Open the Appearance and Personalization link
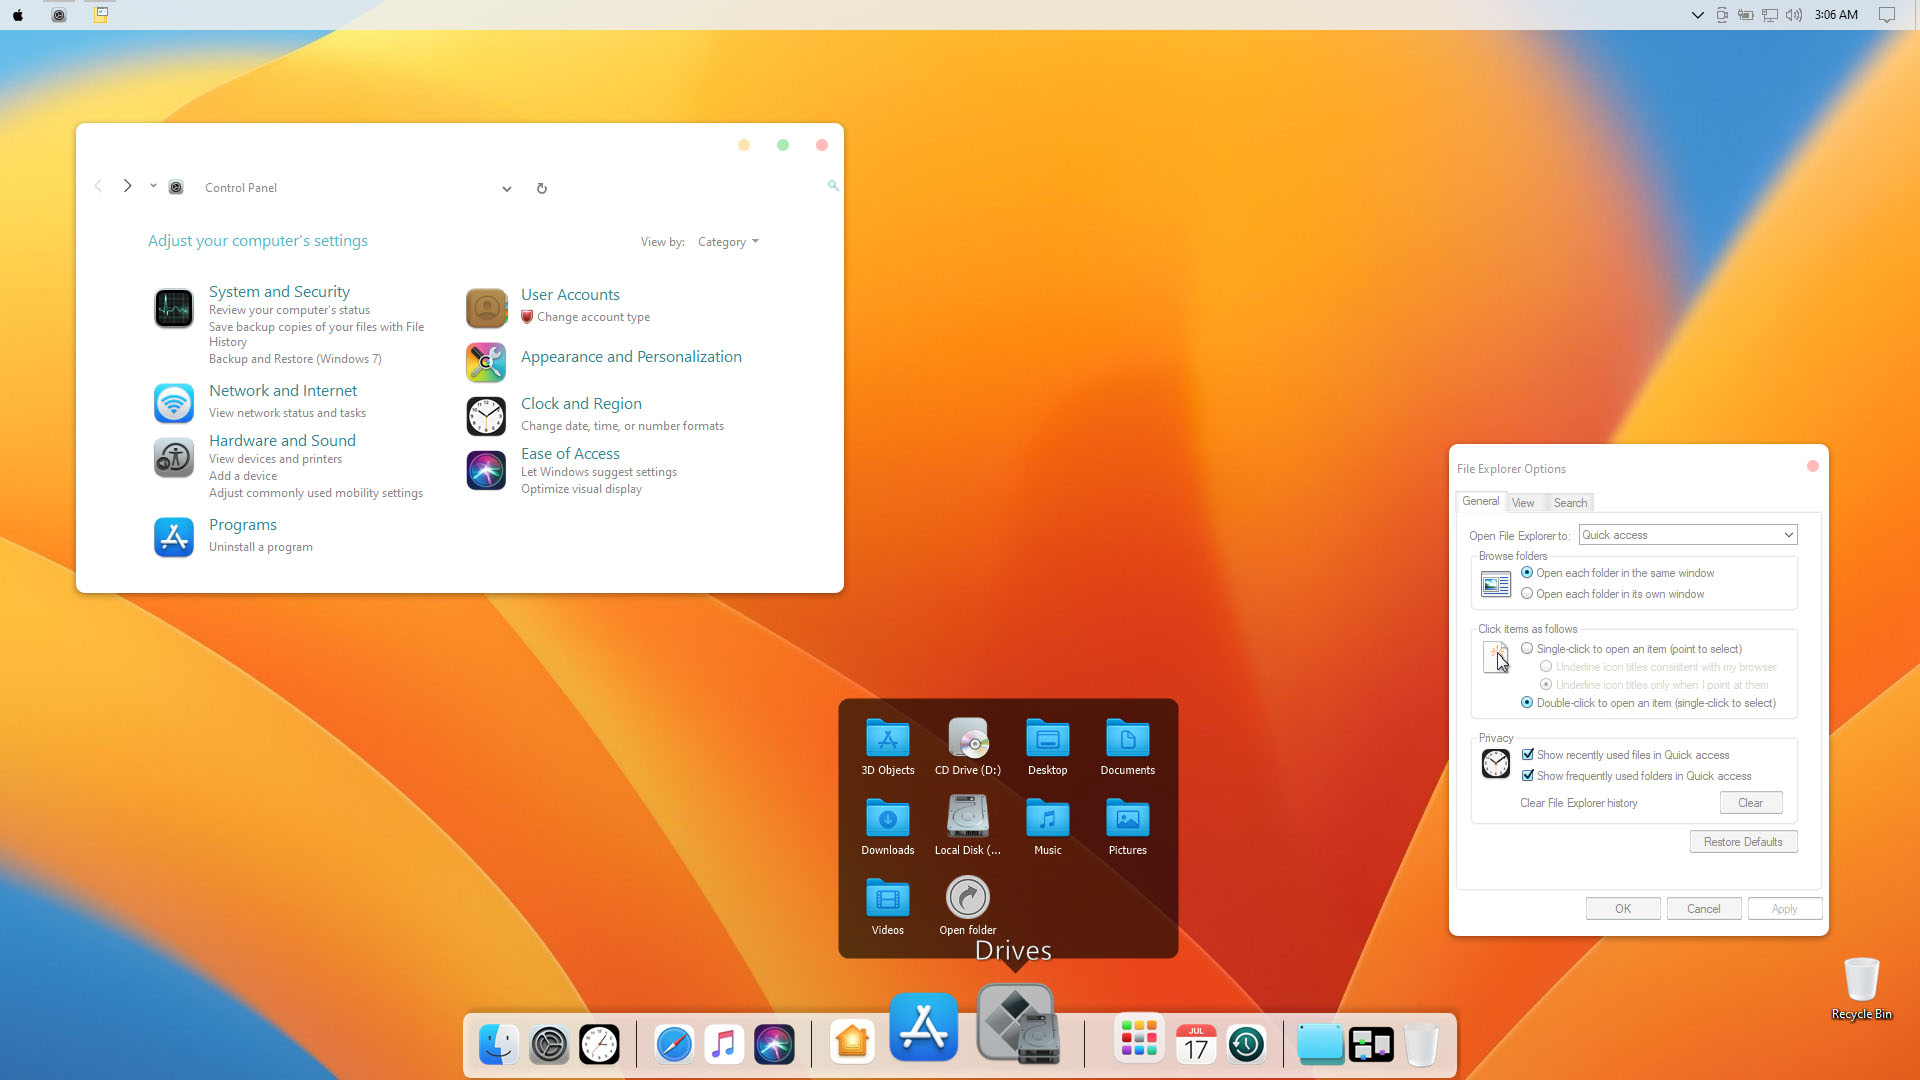This screenshot has width=1920, height=1080. [x=631, y=357]
